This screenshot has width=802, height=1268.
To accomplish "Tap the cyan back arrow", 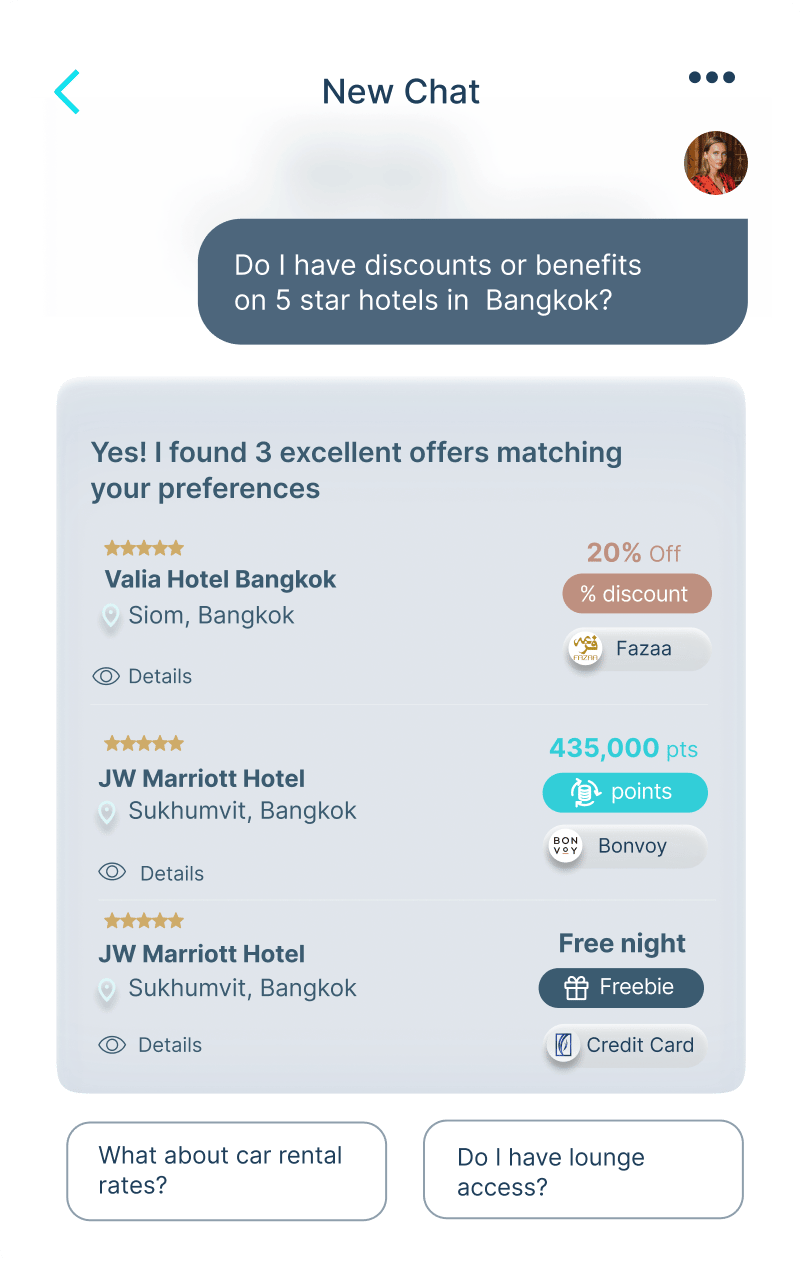I will pos(67,92).
